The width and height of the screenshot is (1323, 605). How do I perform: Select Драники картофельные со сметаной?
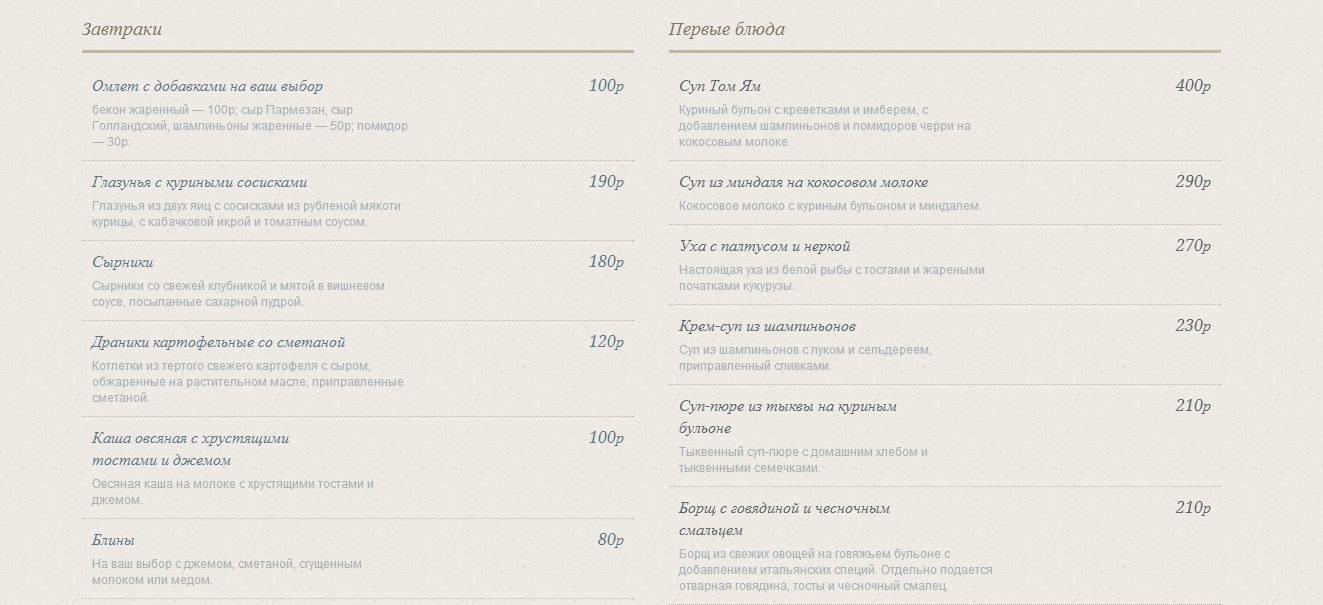(x=218, y=343)
